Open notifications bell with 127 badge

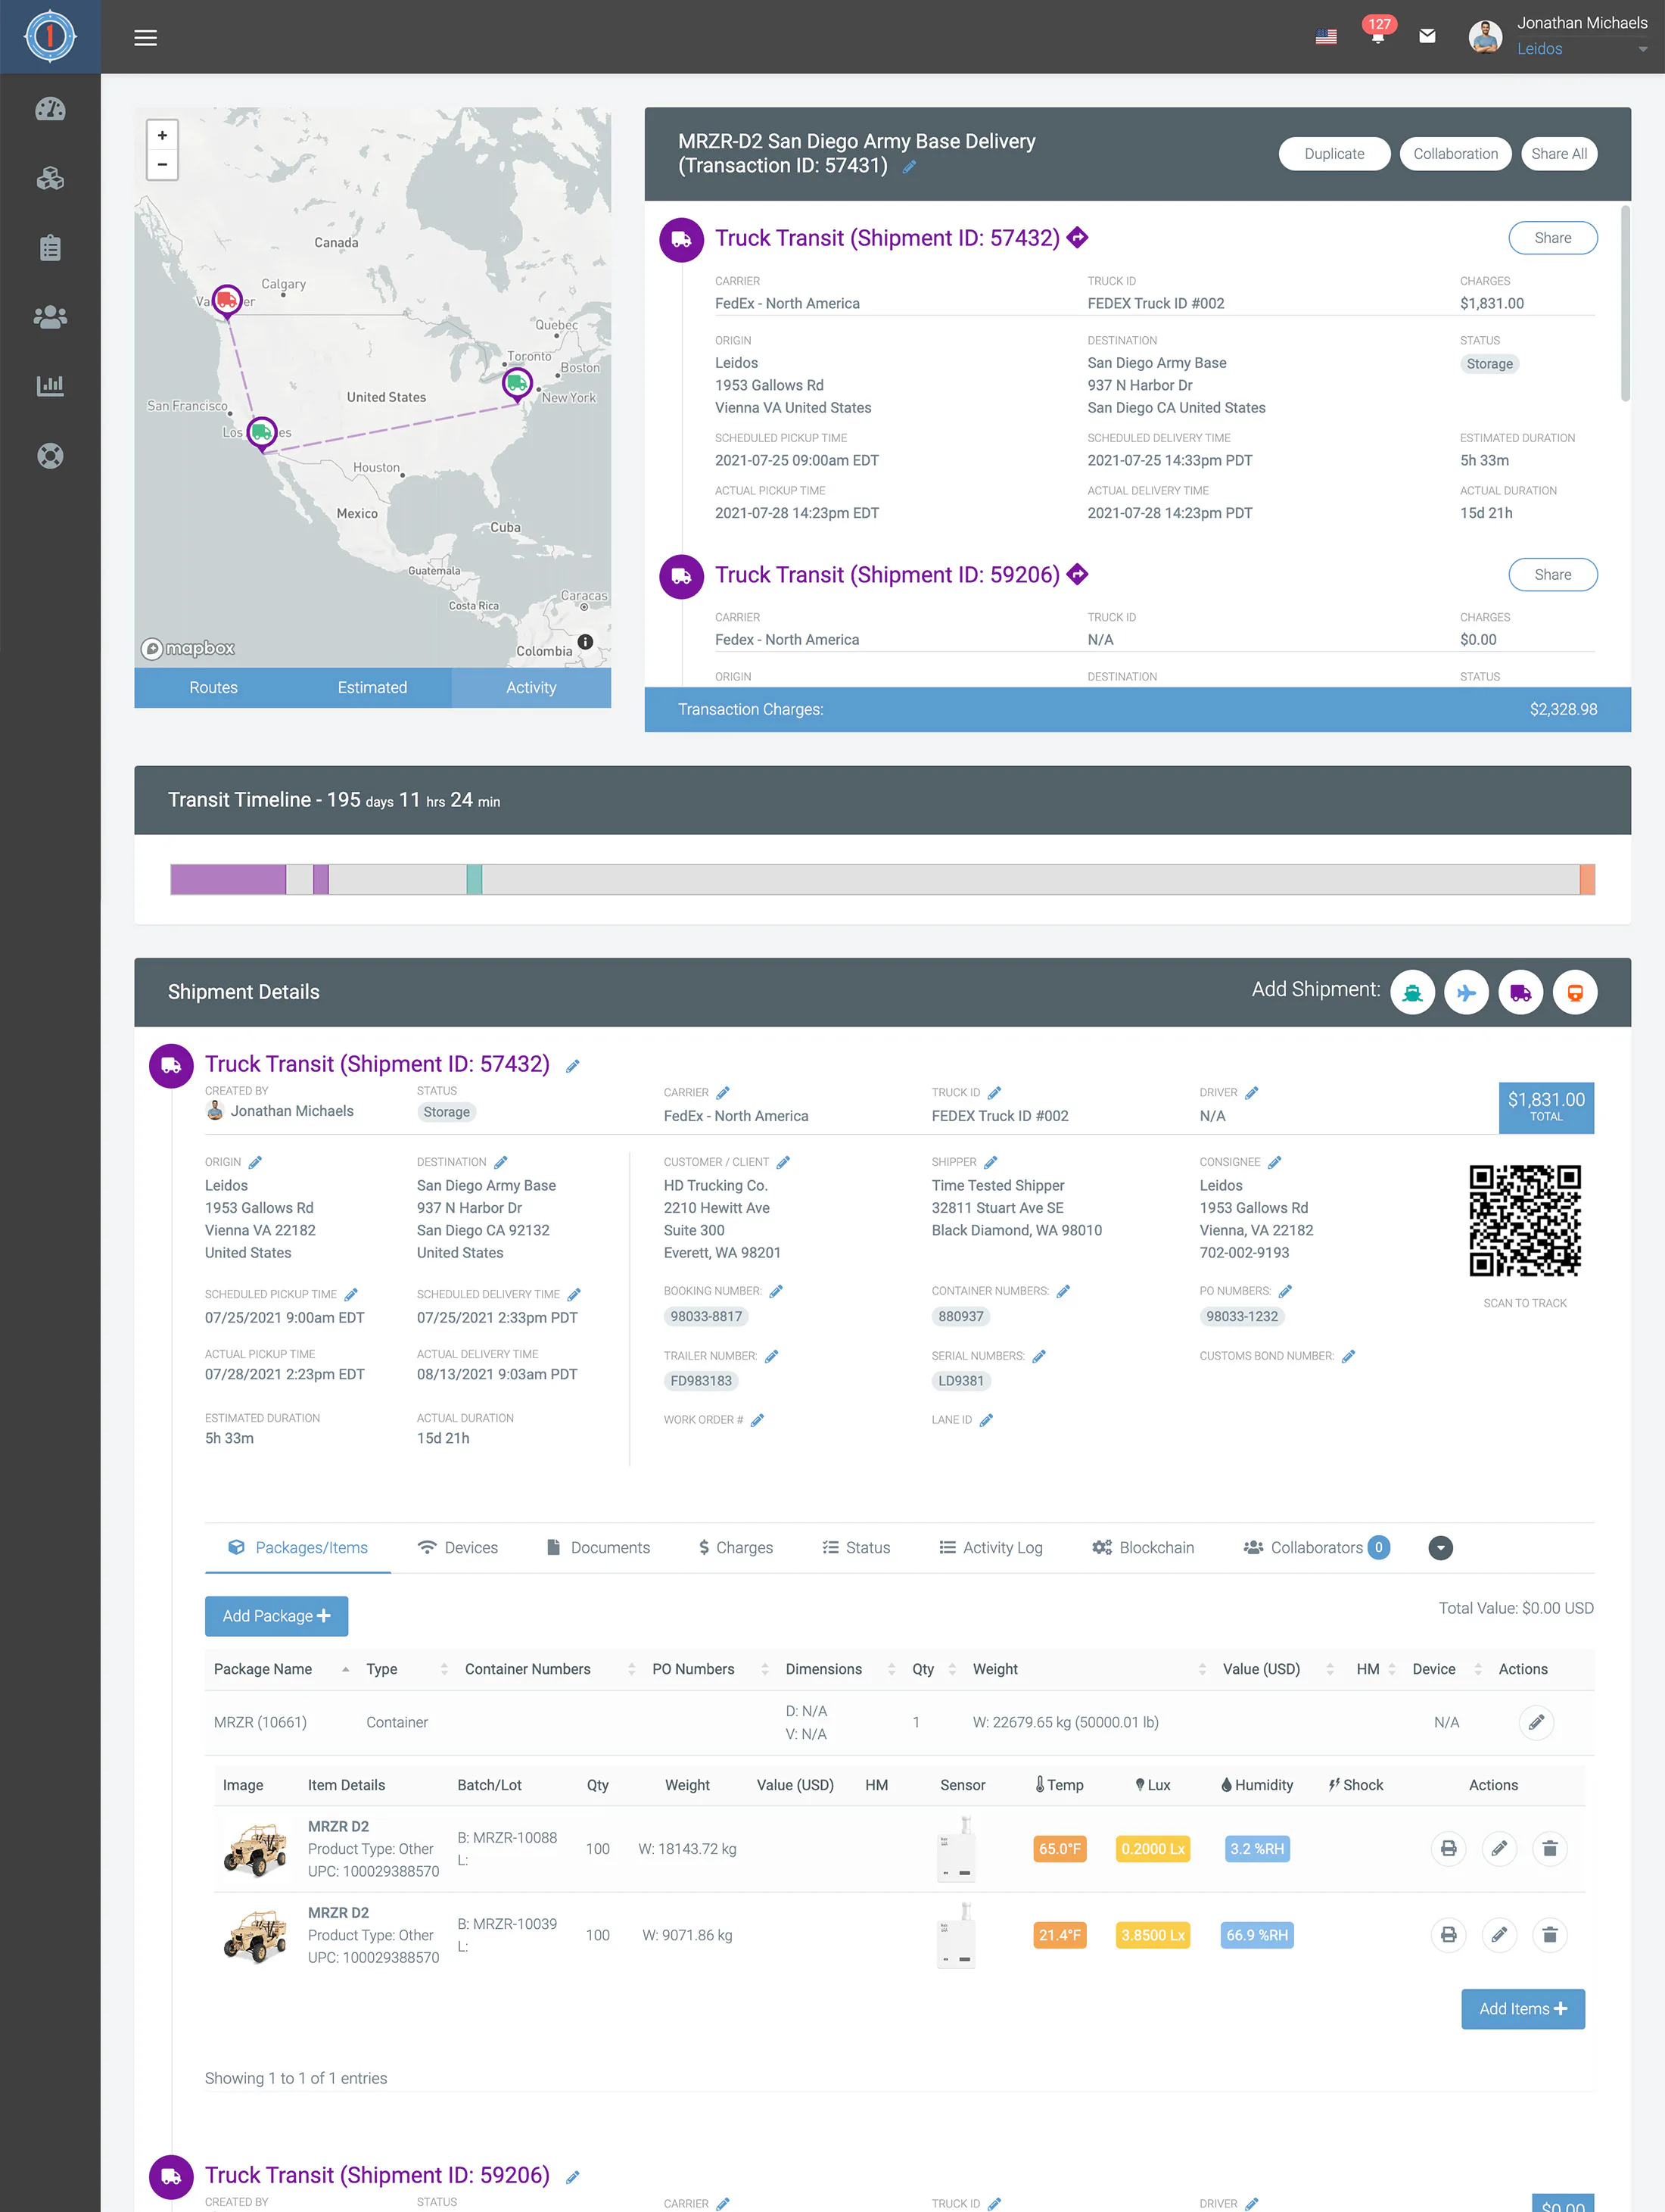[1378, 32]
